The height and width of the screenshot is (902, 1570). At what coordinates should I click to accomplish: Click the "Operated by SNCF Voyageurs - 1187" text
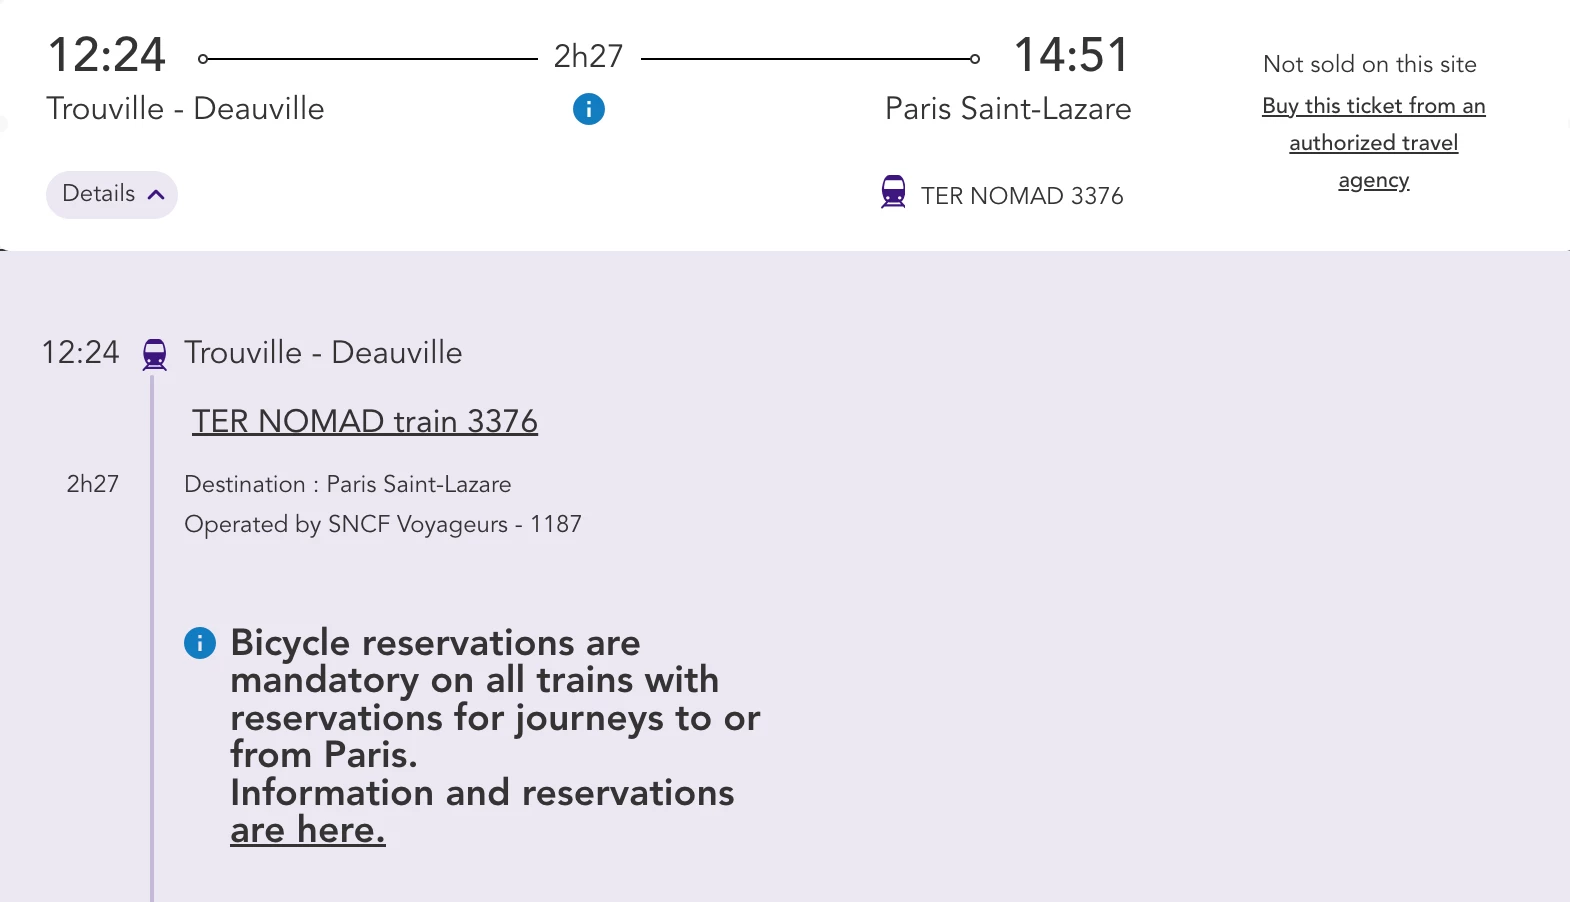click(383, 524)
